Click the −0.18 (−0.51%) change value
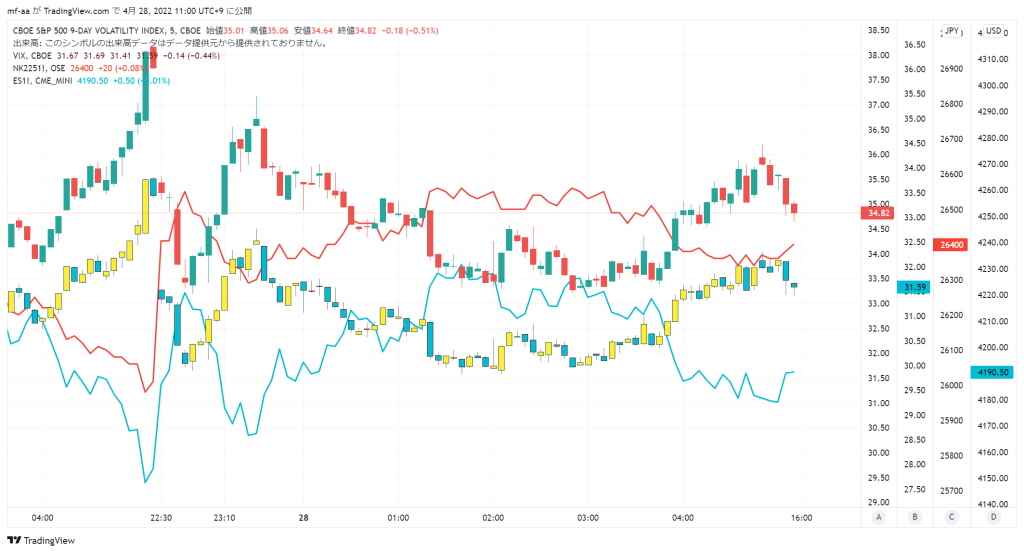Screen dimensions: 1024x553 410,31
